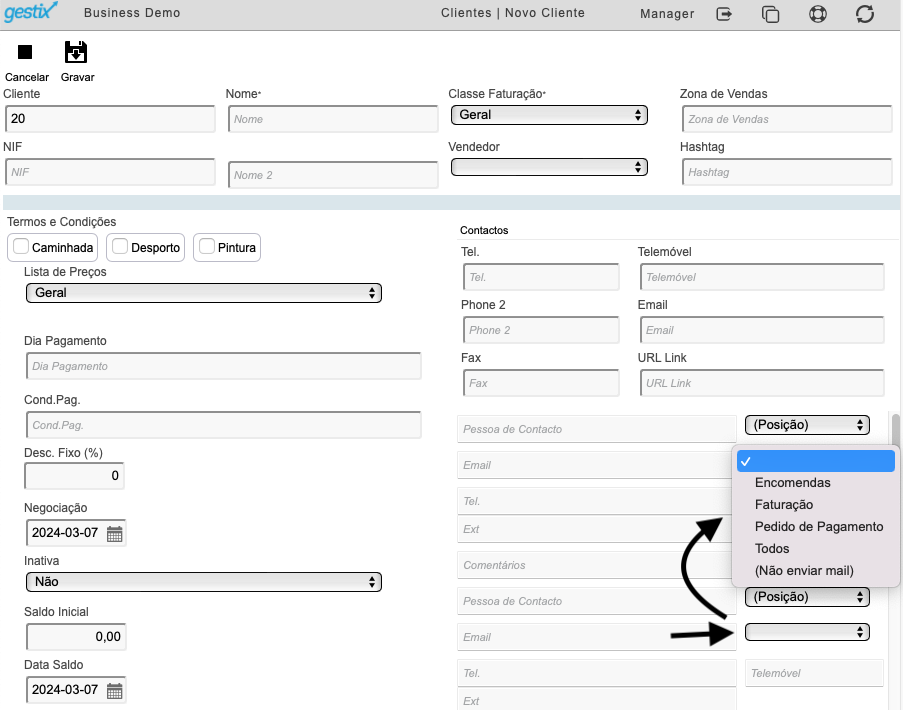Open Negociação date calendar icon
This screenshot has height=710, width=903.
(x=115, y=534)
